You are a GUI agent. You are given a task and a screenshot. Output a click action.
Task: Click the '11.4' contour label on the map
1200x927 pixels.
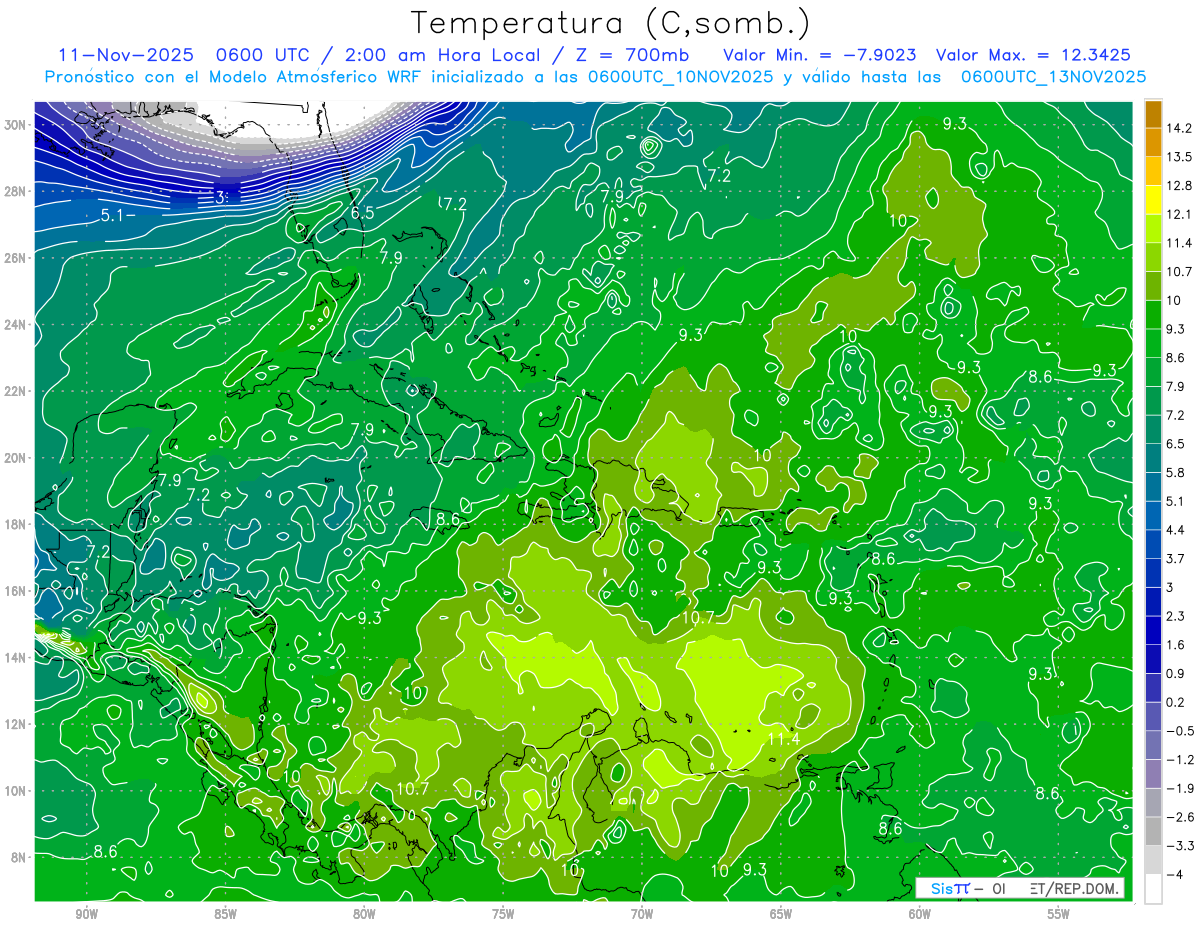784,739
